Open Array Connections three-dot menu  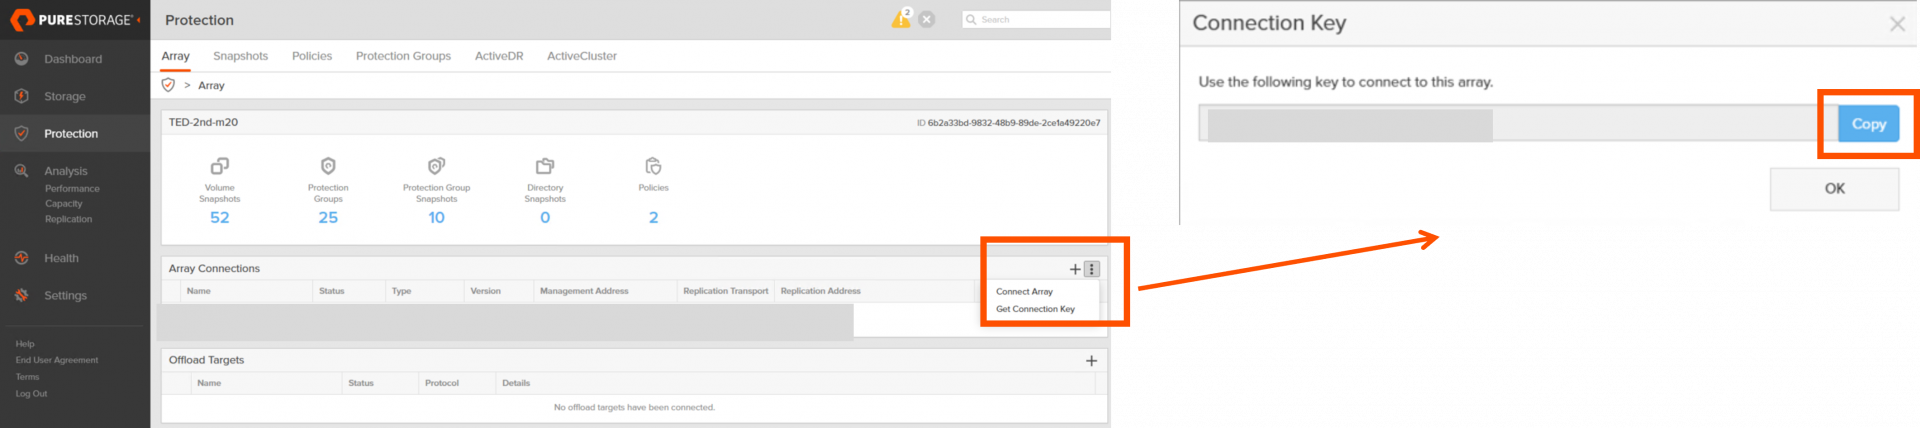pos(1092,269)
